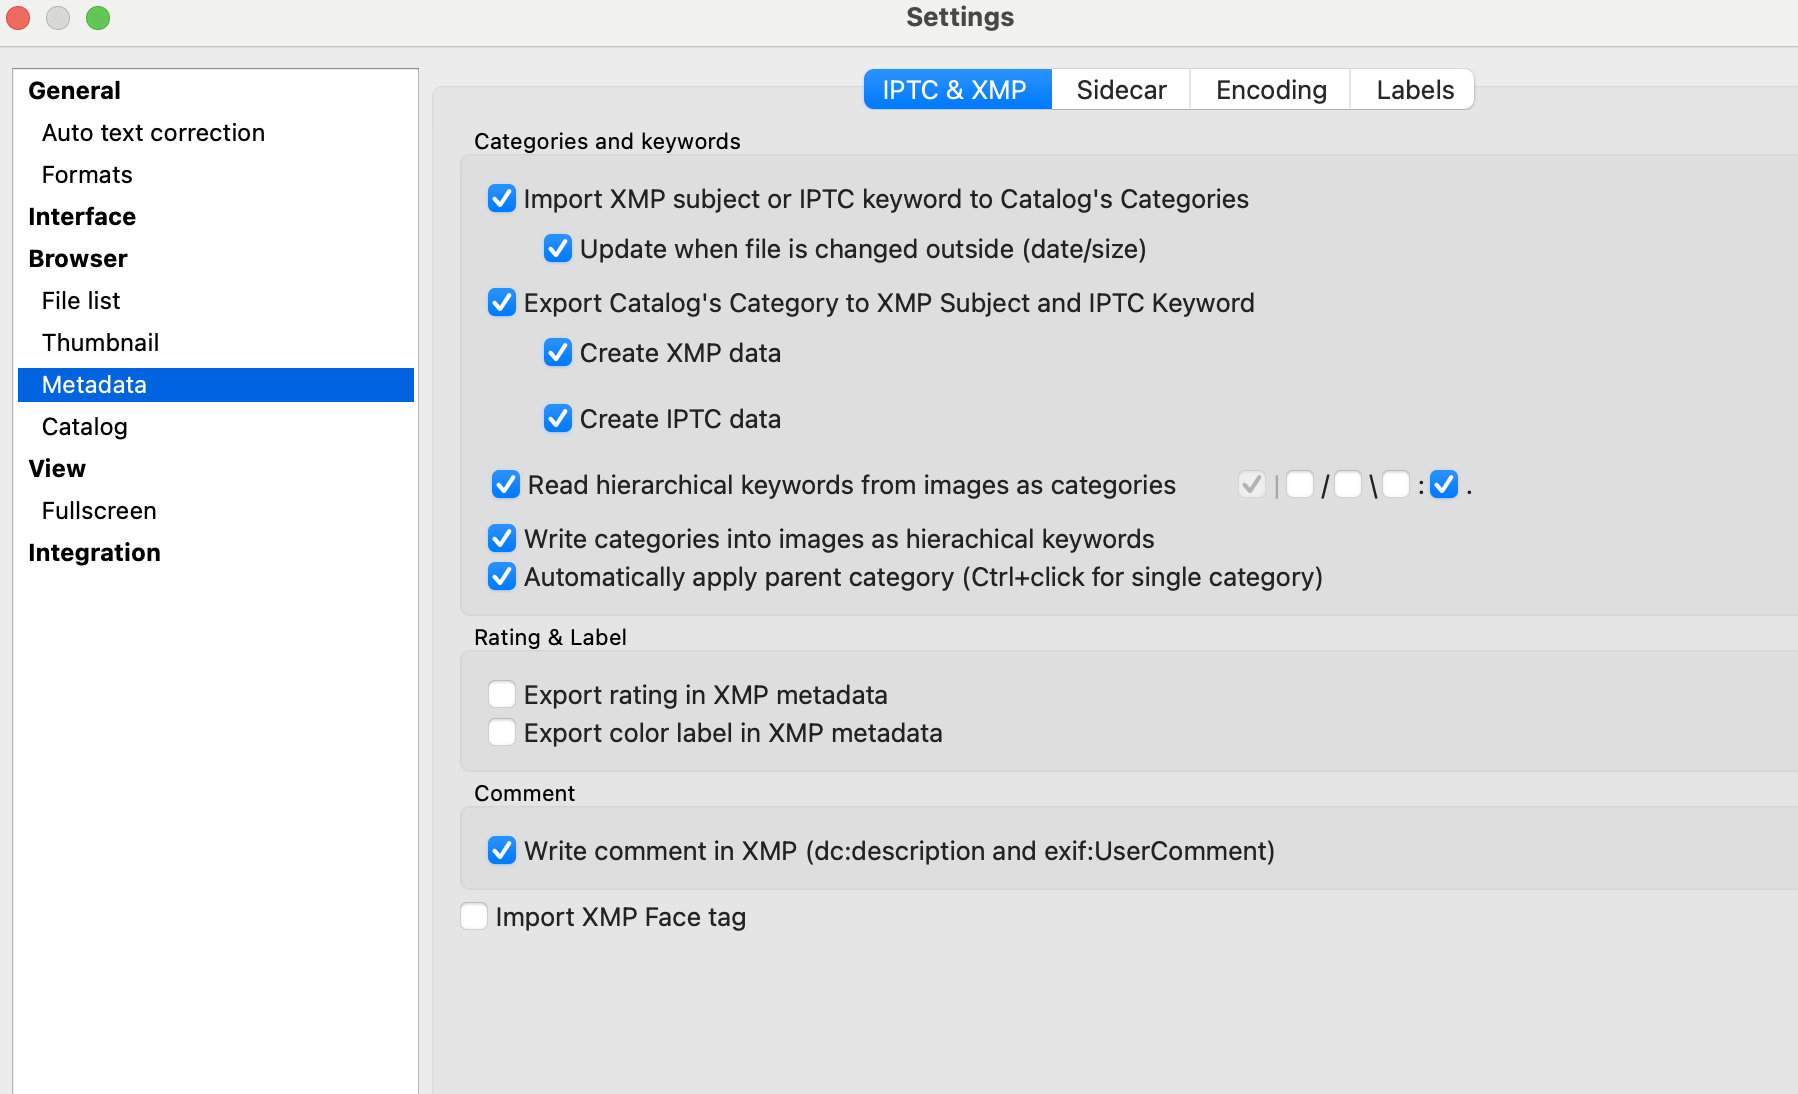This screenshot has height=1094, width=1798.
Task: Enable Export color label in XMP metadata
Action: 502,733
